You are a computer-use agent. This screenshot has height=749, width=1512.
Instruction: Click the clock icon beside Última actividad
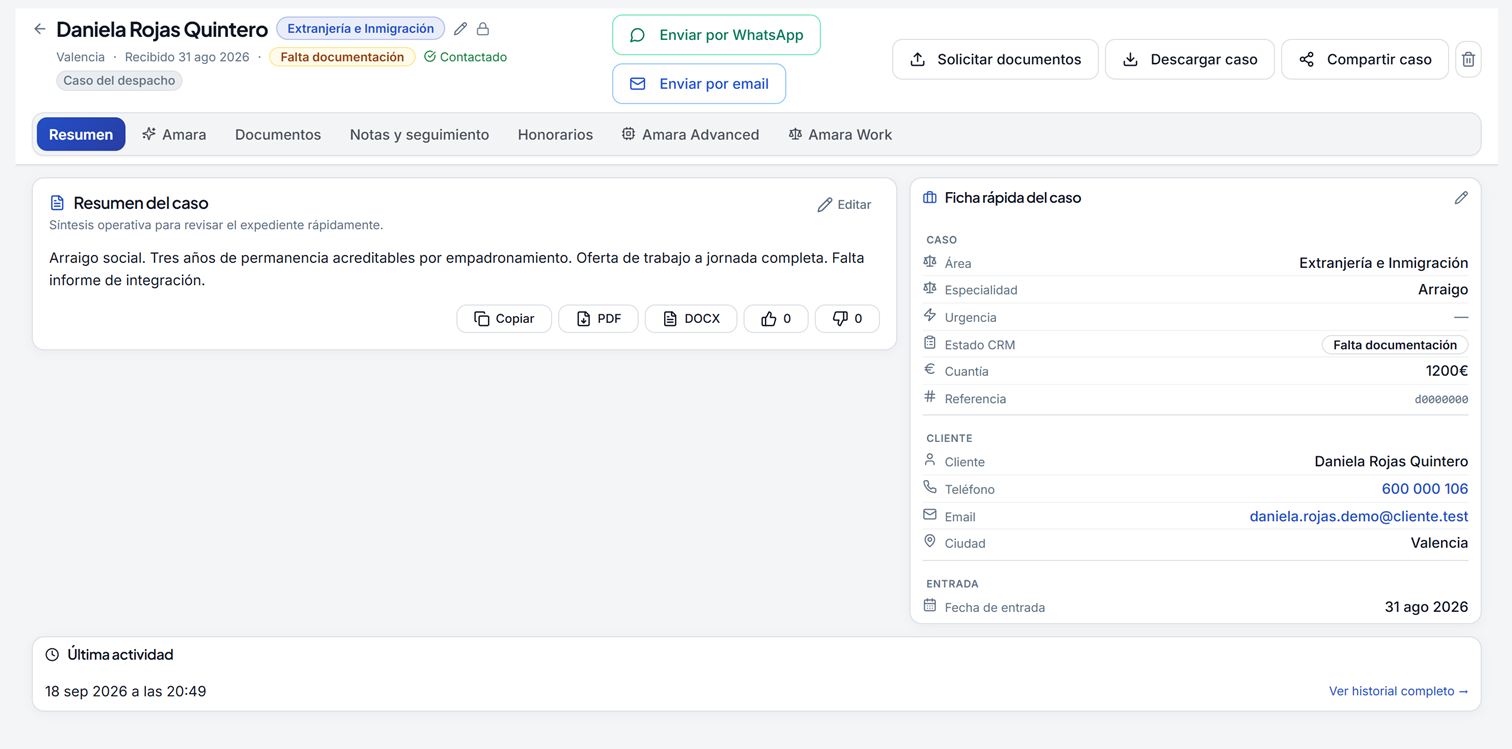click(x=52, y=655)
